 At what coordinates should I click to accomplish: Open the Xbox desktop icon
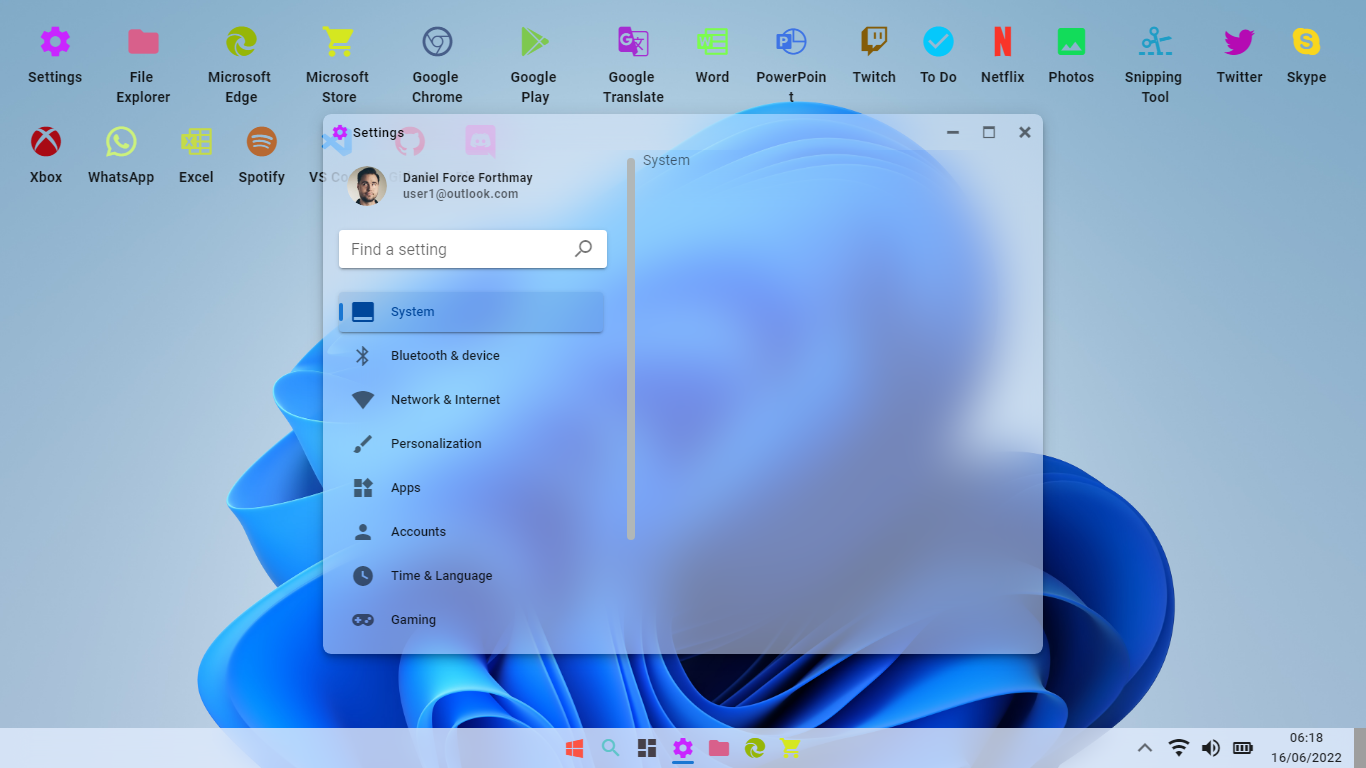(46, 157)
